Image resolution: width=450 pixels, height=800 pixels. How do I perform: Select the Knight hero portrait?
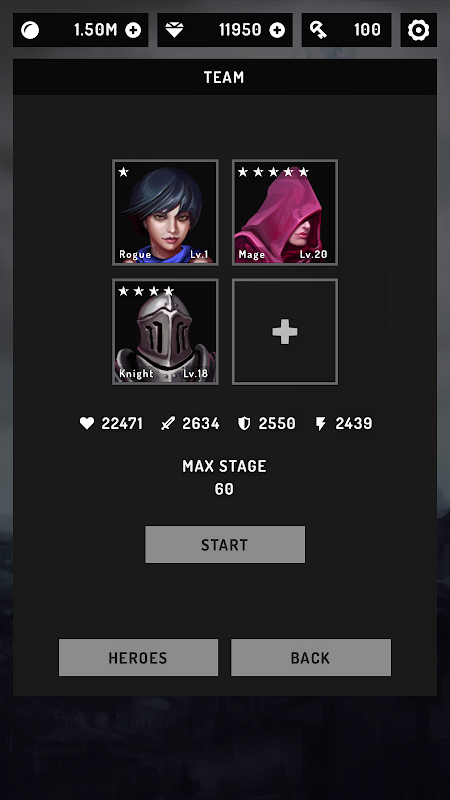point(165,332)
